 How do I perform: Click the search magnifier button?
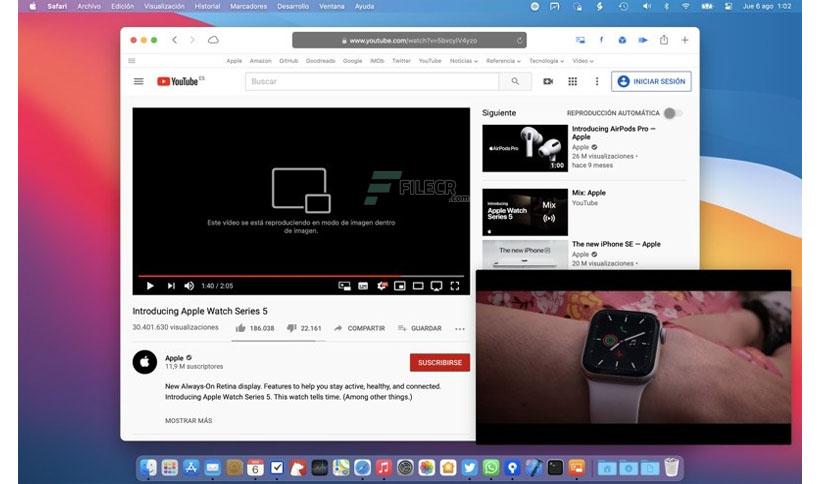pyautogui.click(x=515, y=82)
